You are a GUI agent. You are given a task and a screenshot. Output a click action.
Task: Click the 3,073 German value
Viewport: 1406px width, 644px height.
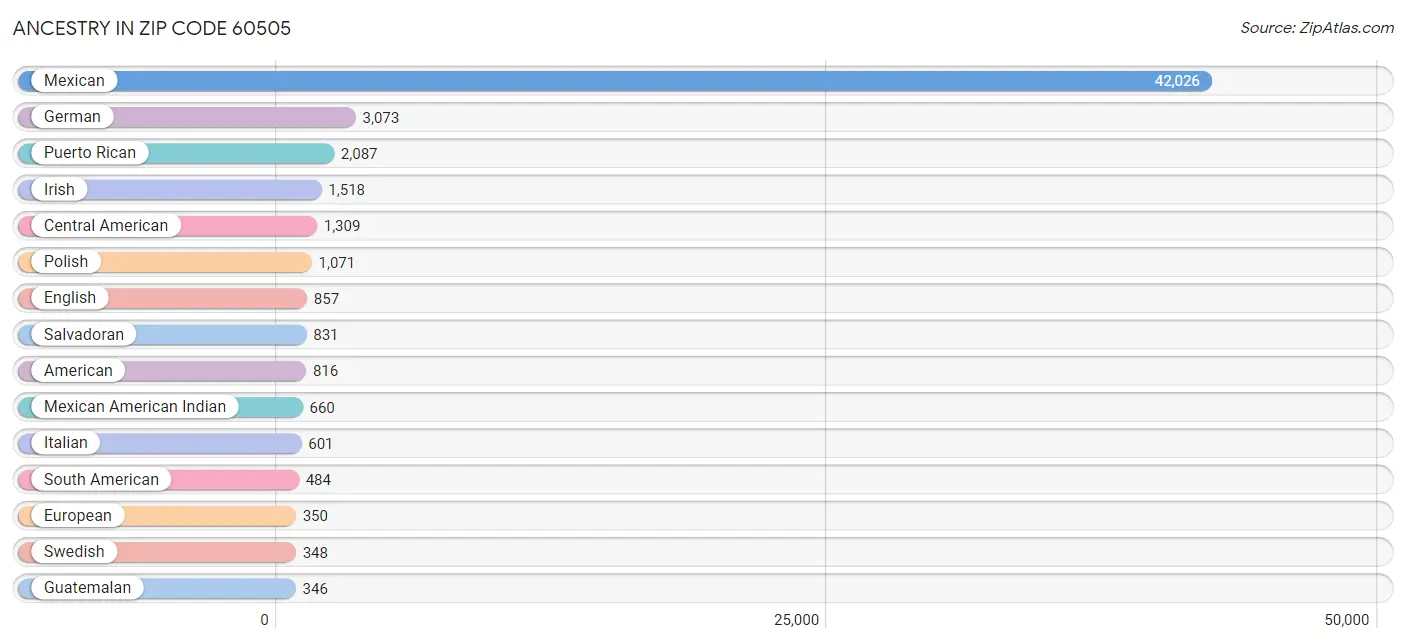coord(381,118)
